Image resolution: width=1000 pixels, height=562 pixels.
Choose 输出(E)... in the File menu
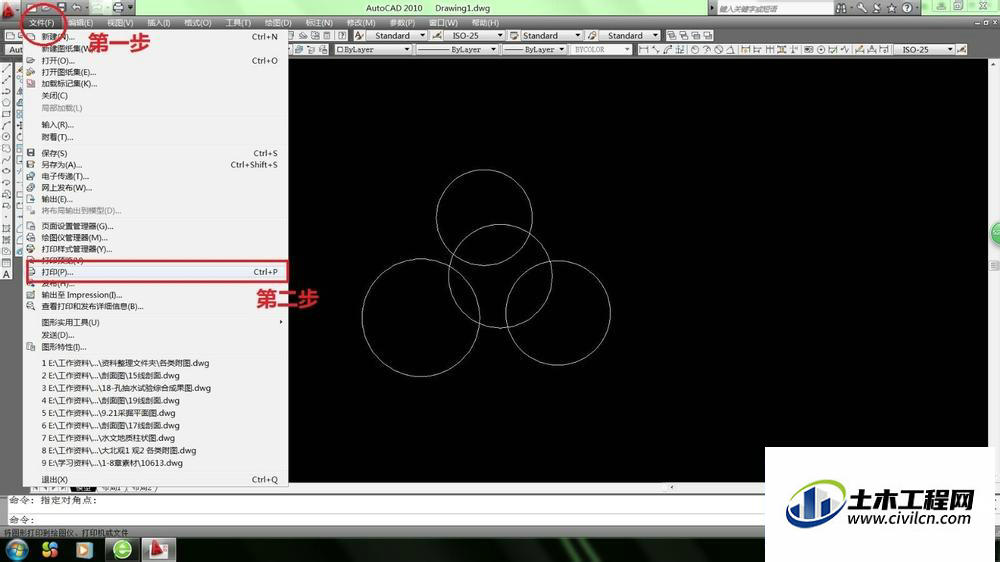pyautogui.click(x=156, y=200)
